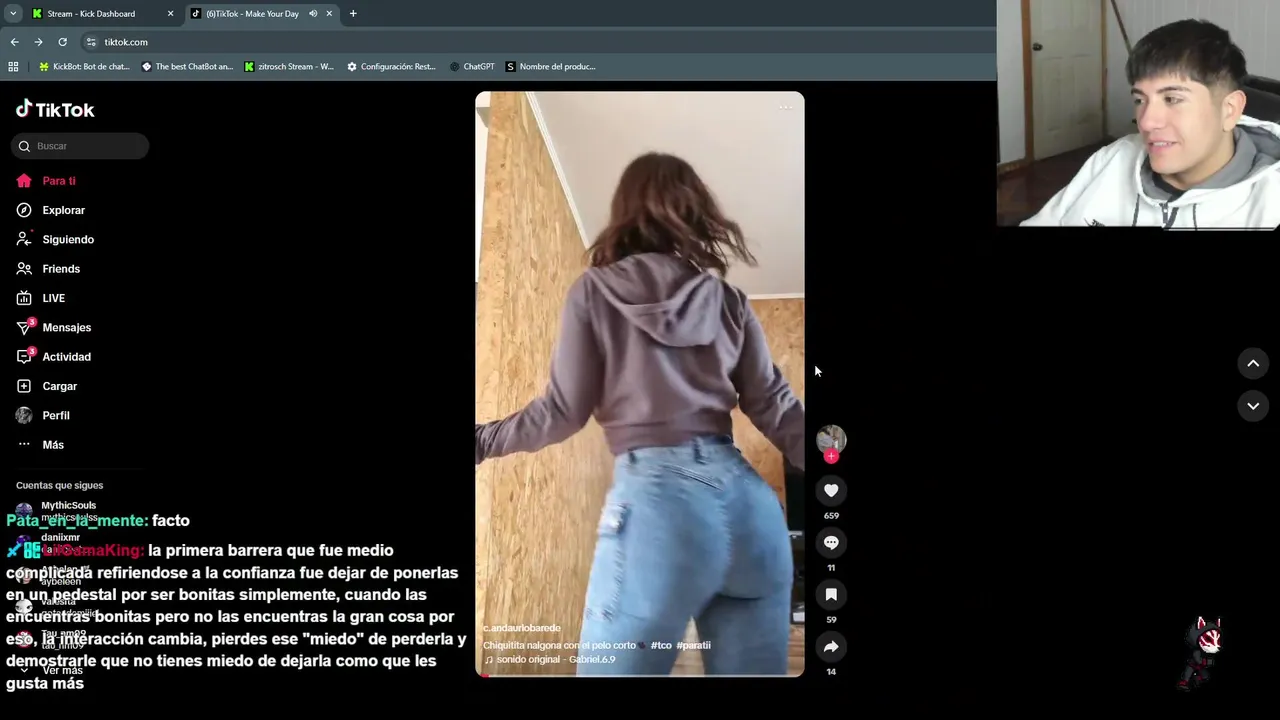Follow creator with red plus badge
The image size is (1280, 720).
[x=831, y=457]
